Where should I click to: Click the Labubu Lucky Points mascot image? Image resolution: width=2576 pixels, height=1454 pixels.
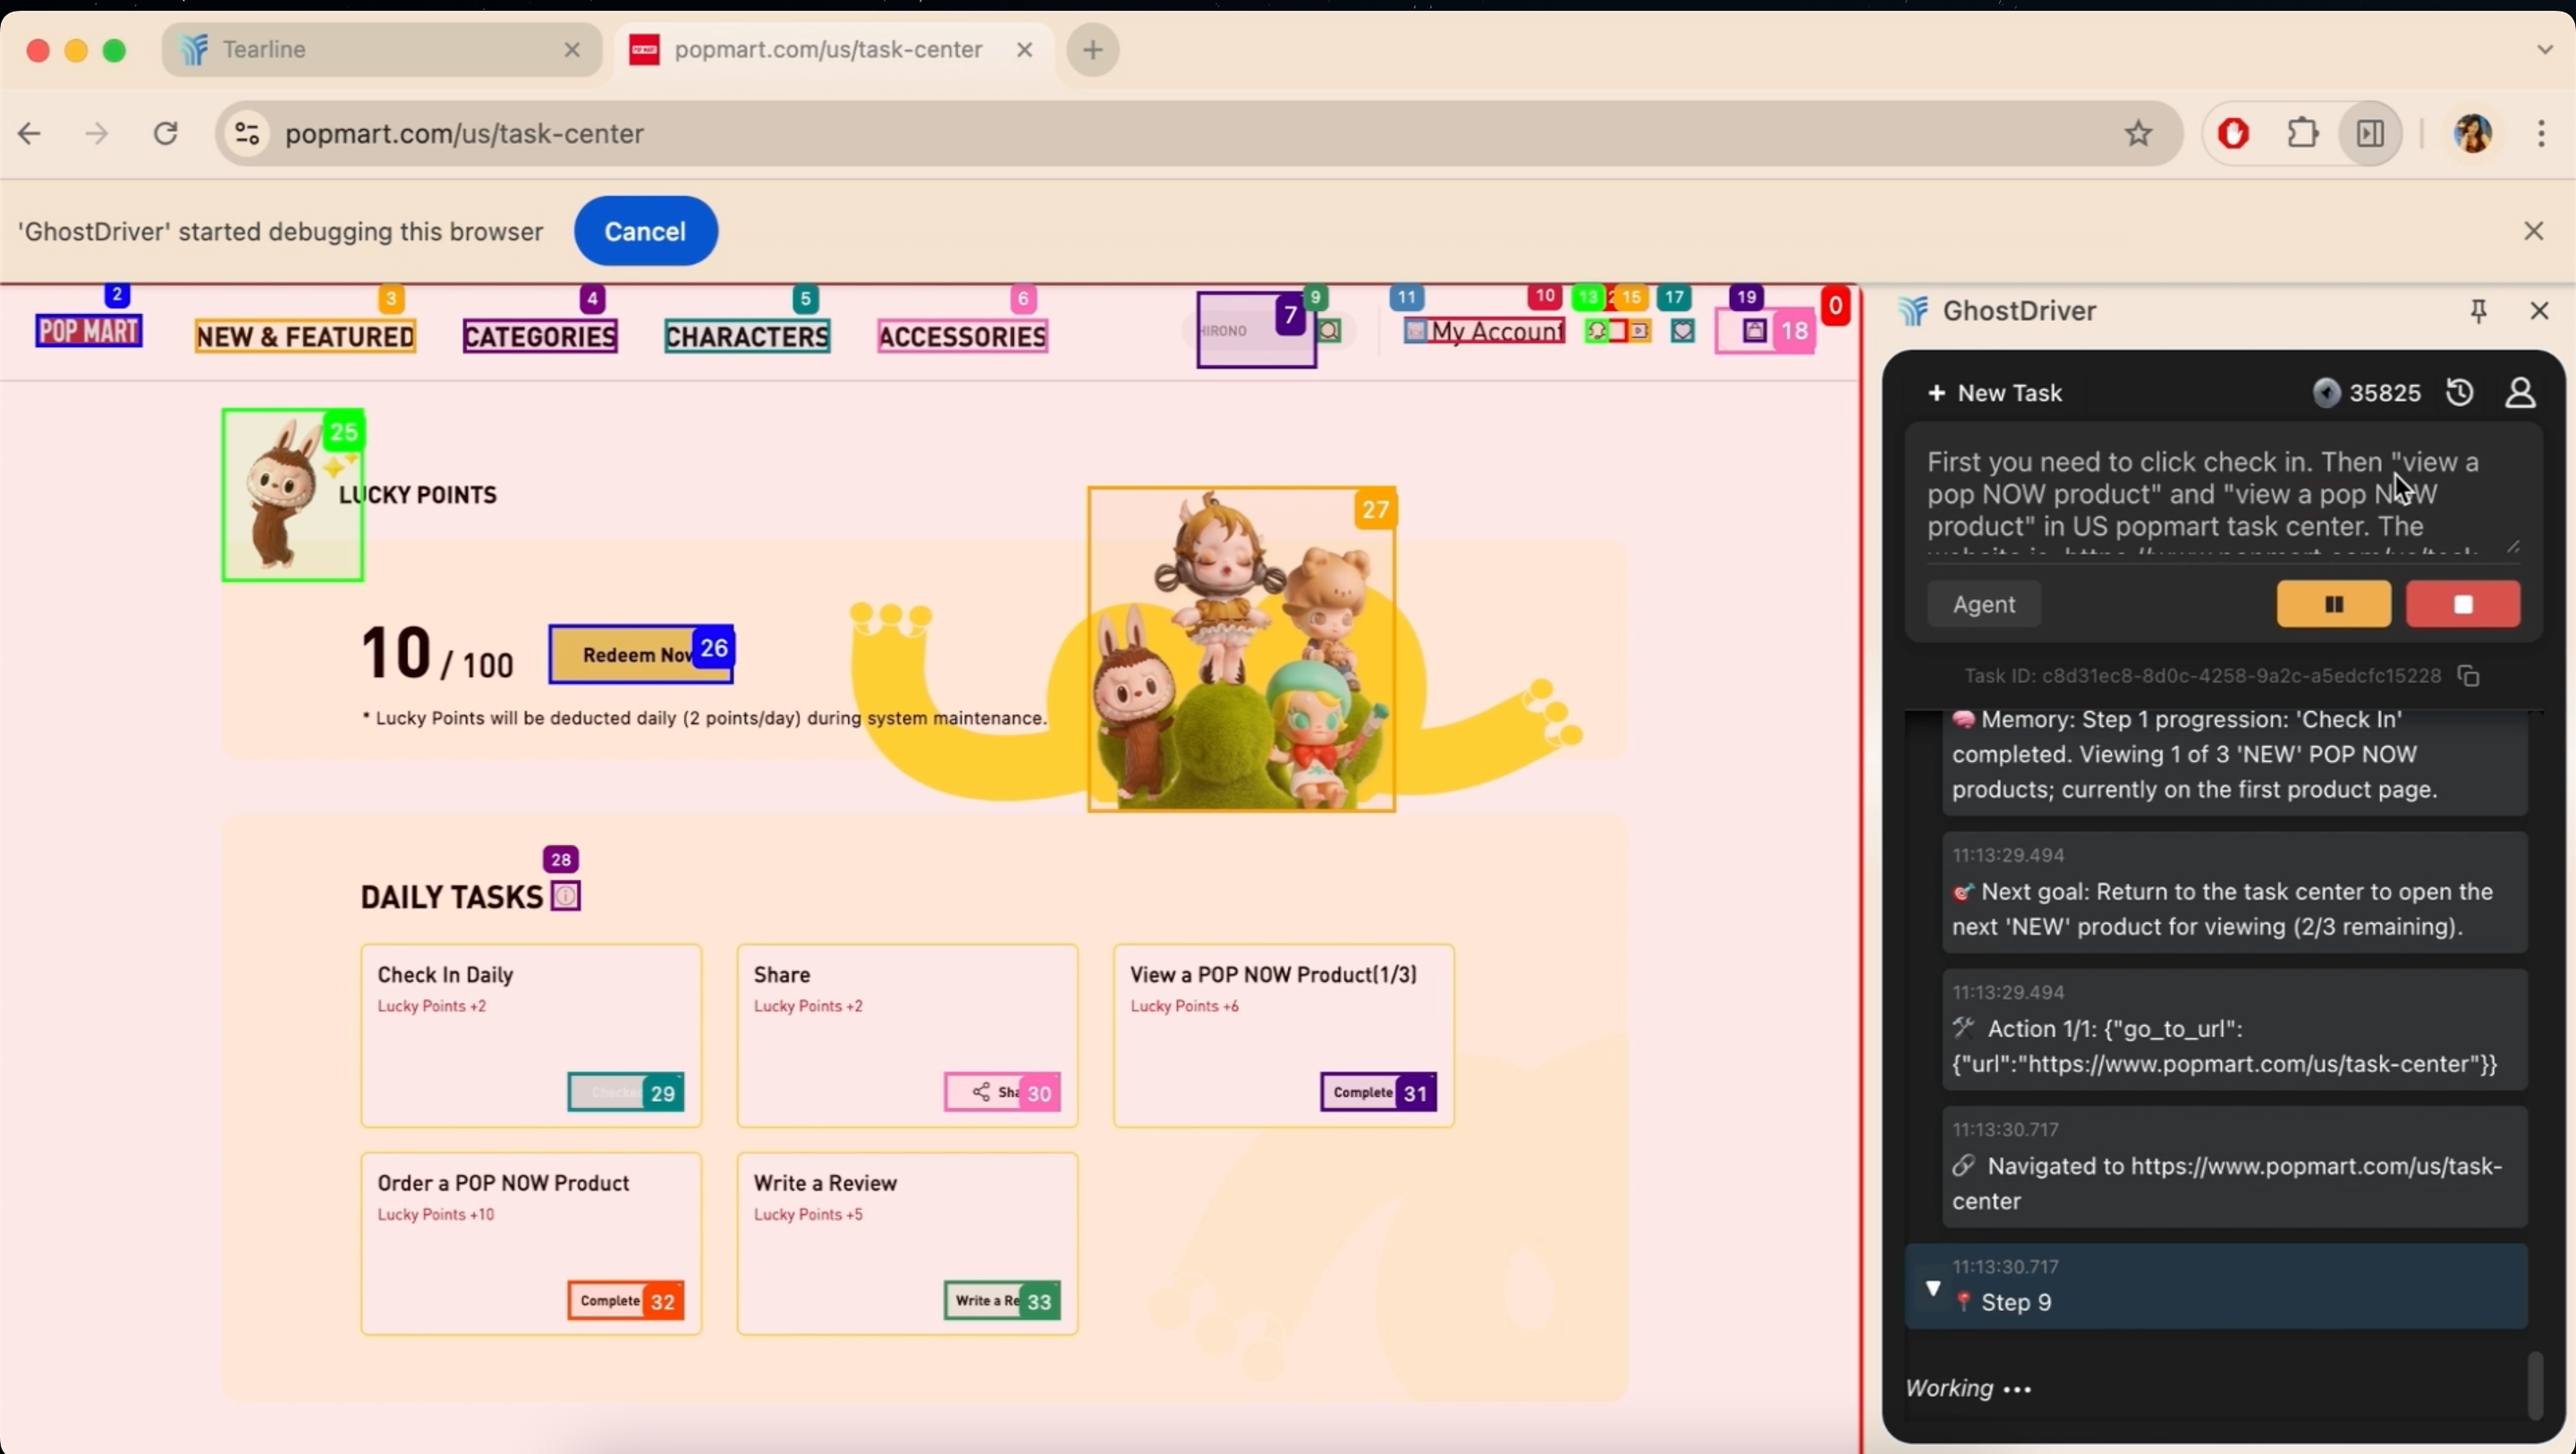292,495
